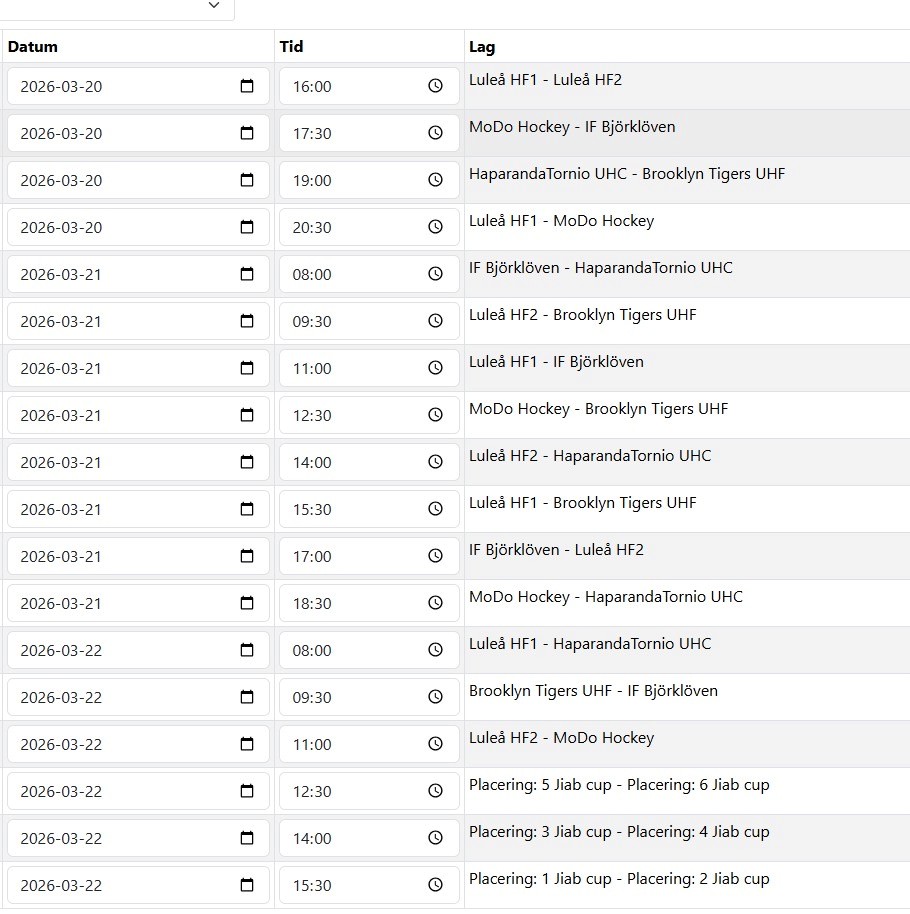Open date picker icon for Luleå HF1 - IF Björklöven

(247, 368)
